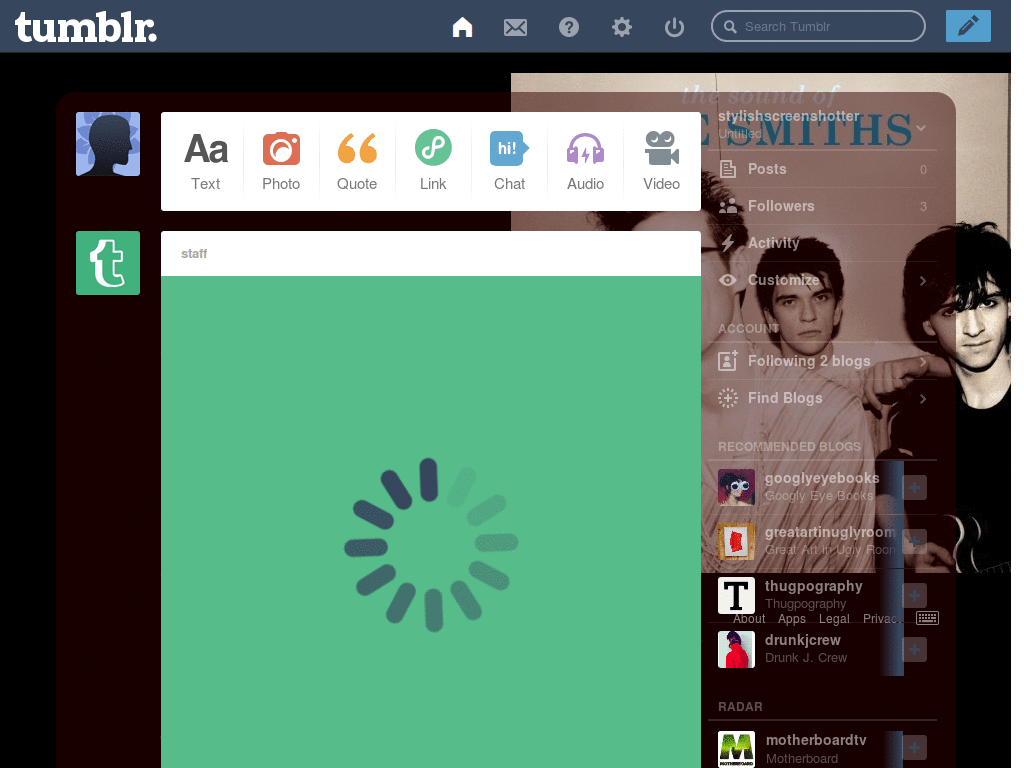Follow greatartinuglyroom with plus button
Viewport: 1024px width, 768px height.
click(914, 541)
